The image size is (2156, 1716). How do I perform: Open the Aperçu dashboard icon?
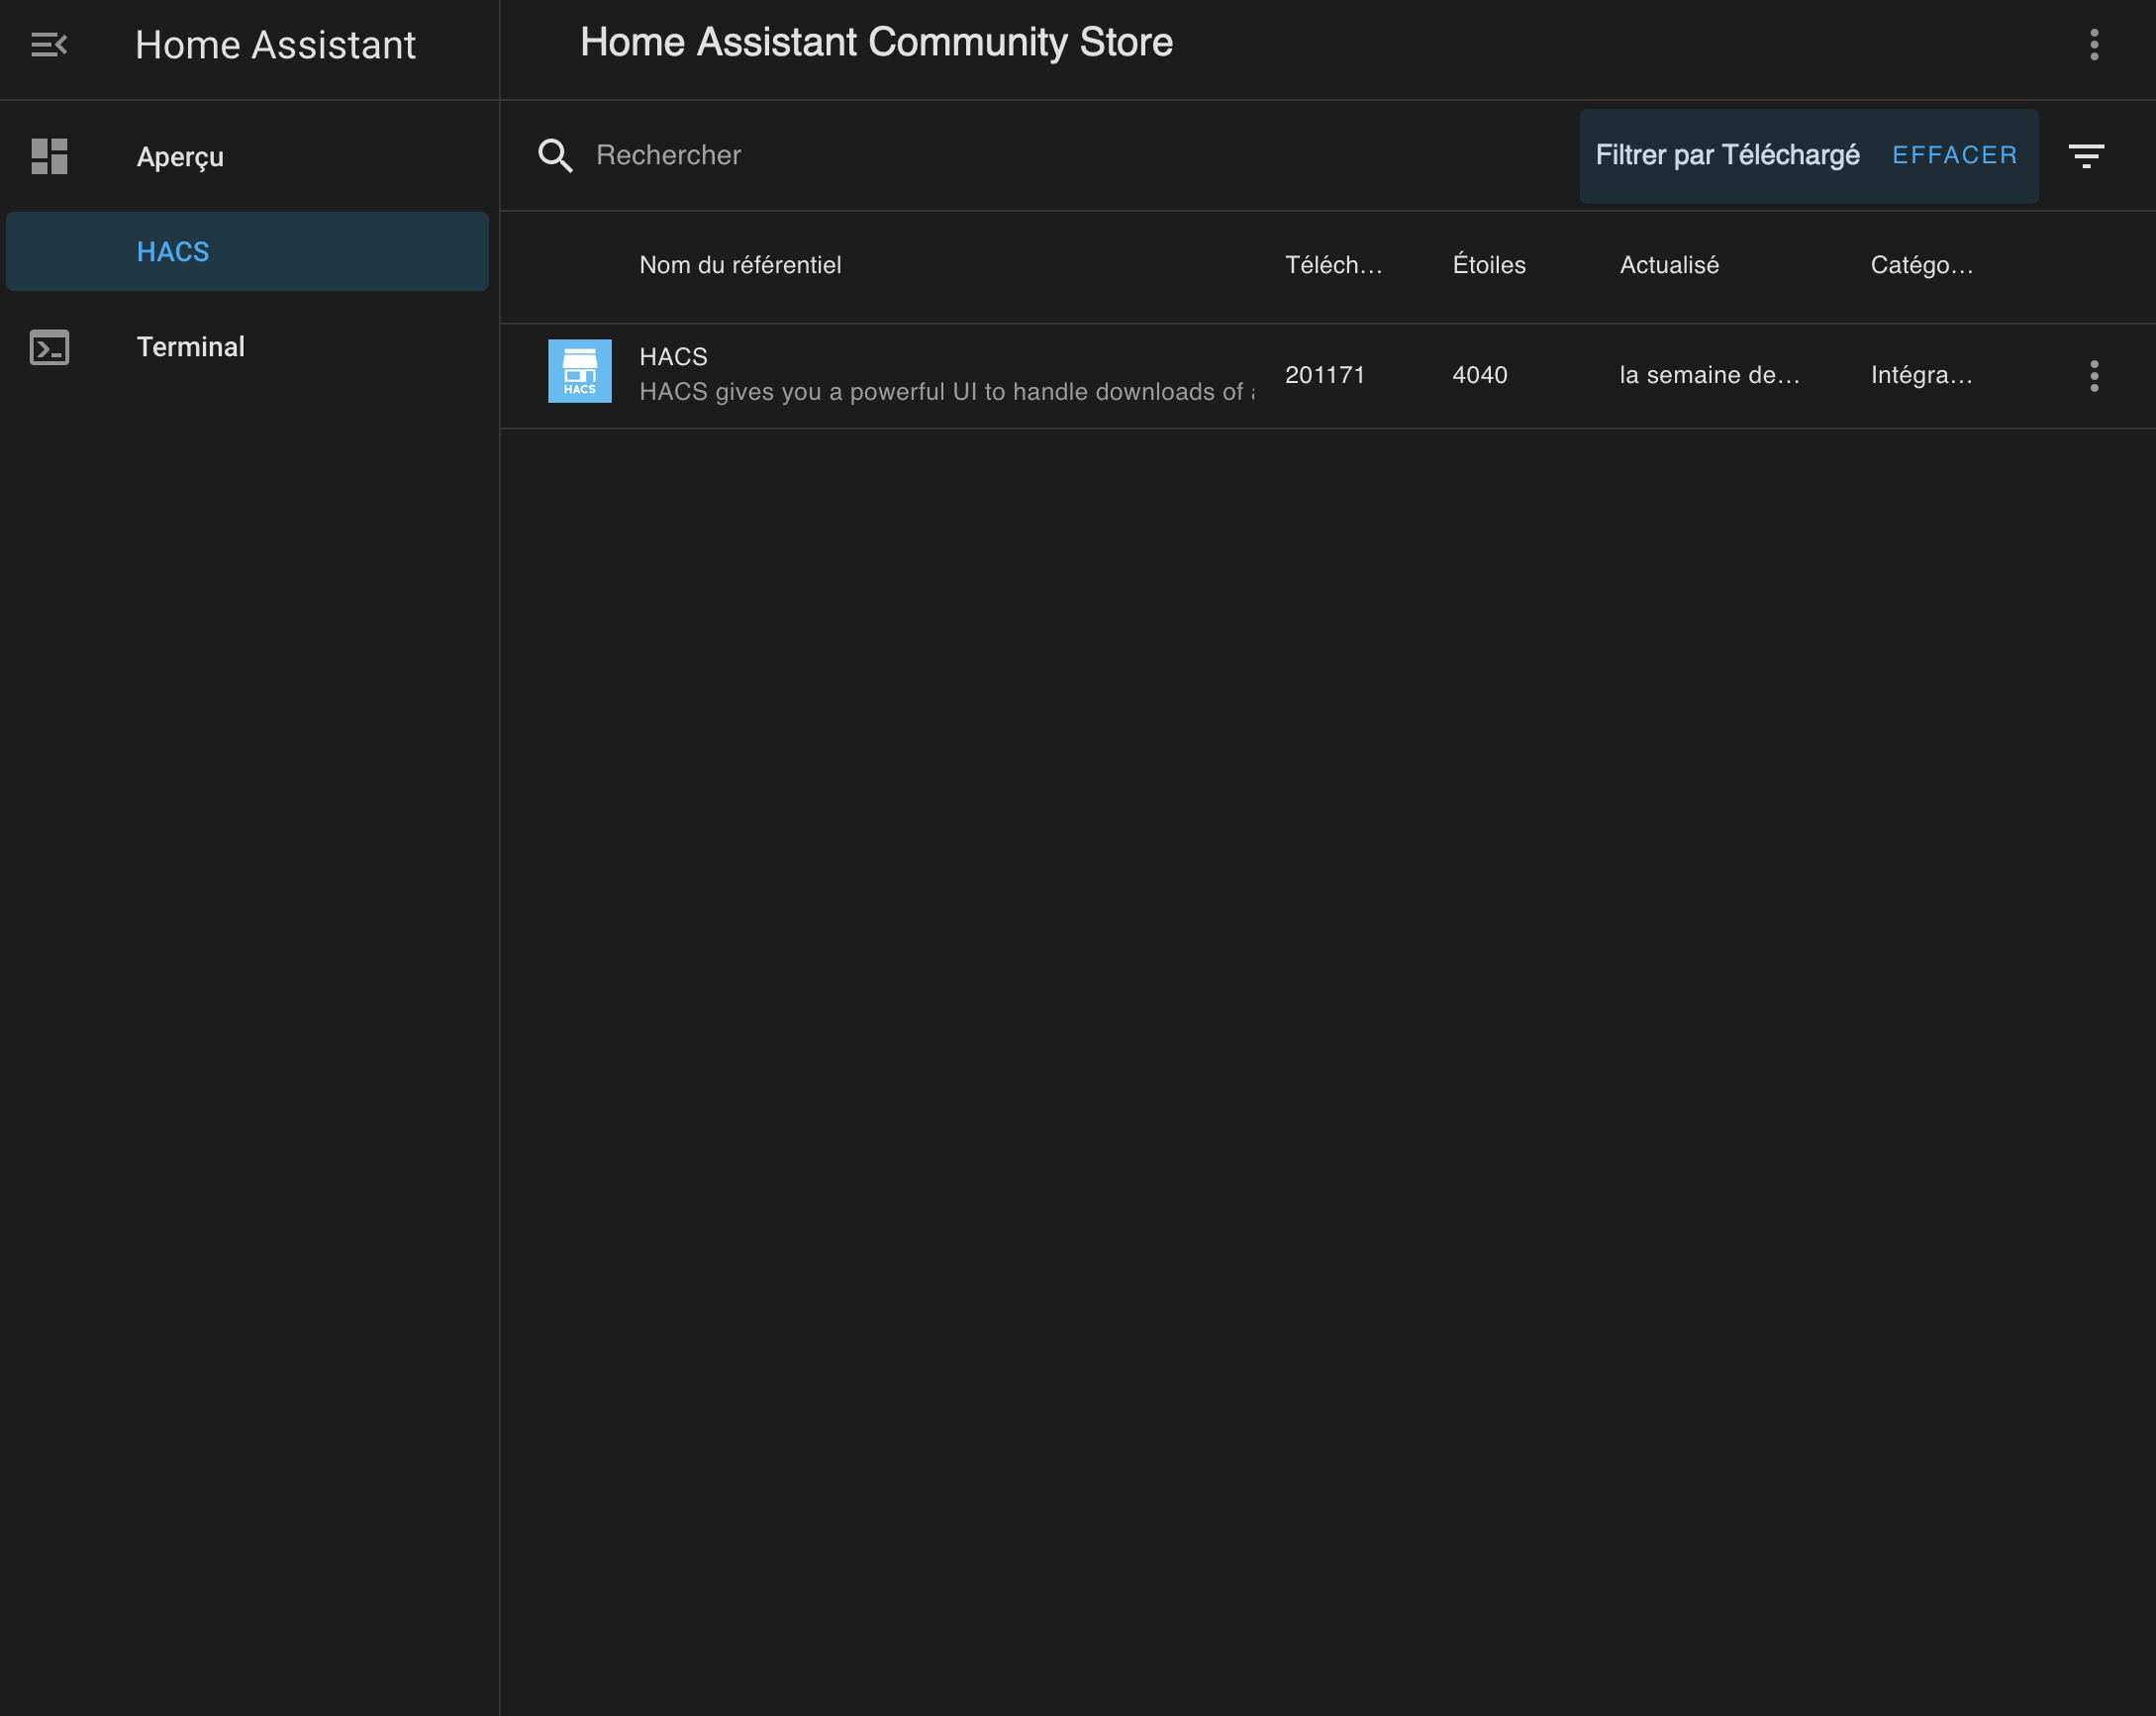click(x=49, y=156)
